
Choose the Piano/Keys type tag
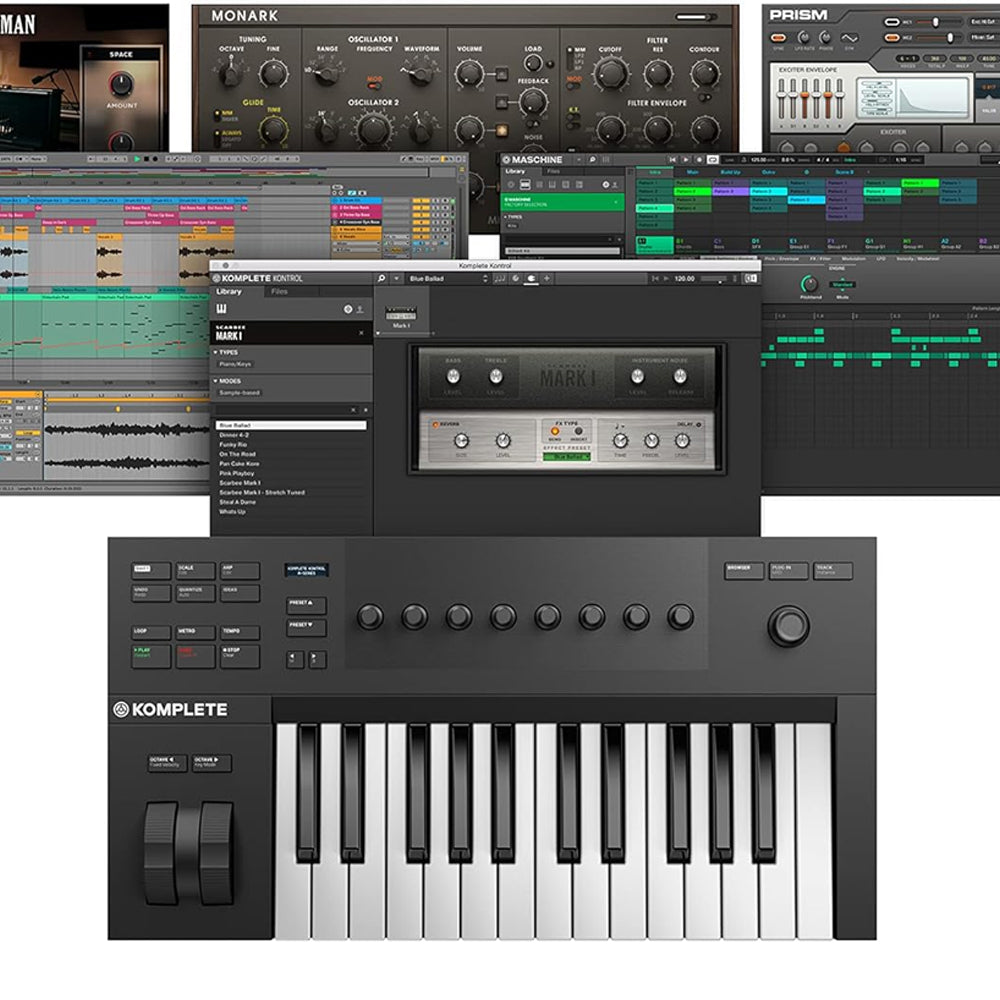click(x=237, y=365)
